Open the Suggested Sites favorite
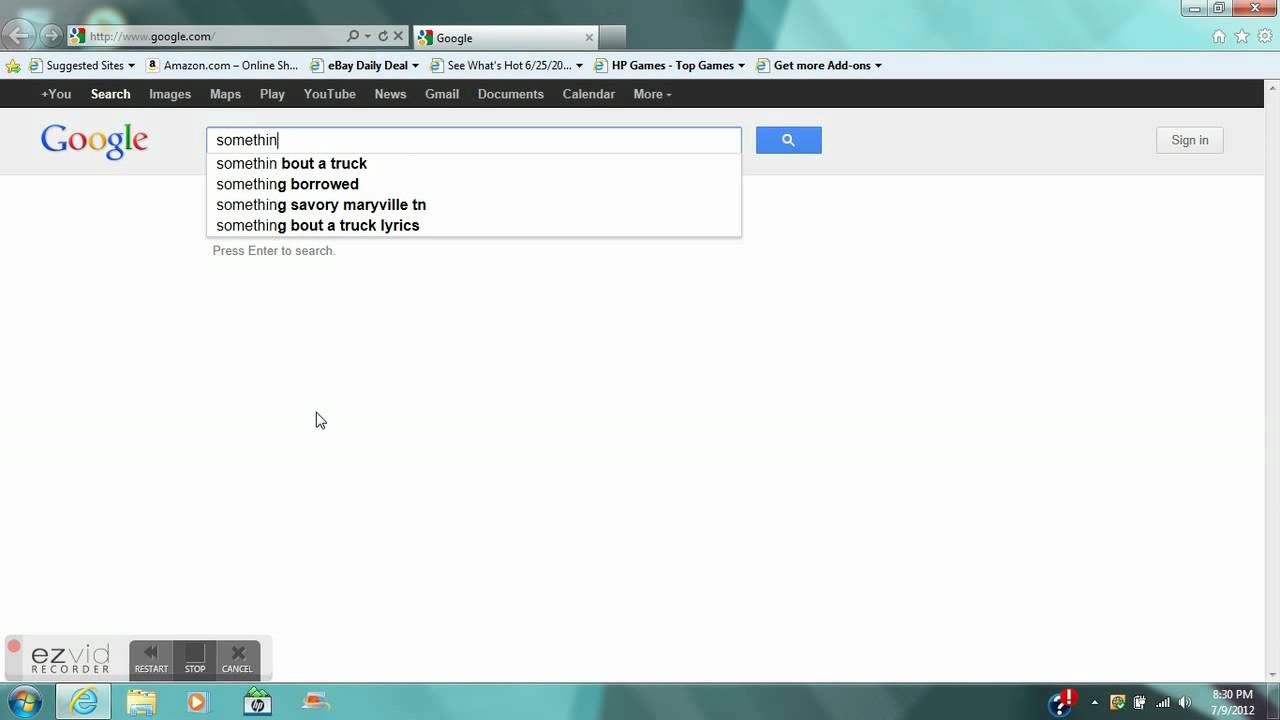 click(x=77, y=66)
